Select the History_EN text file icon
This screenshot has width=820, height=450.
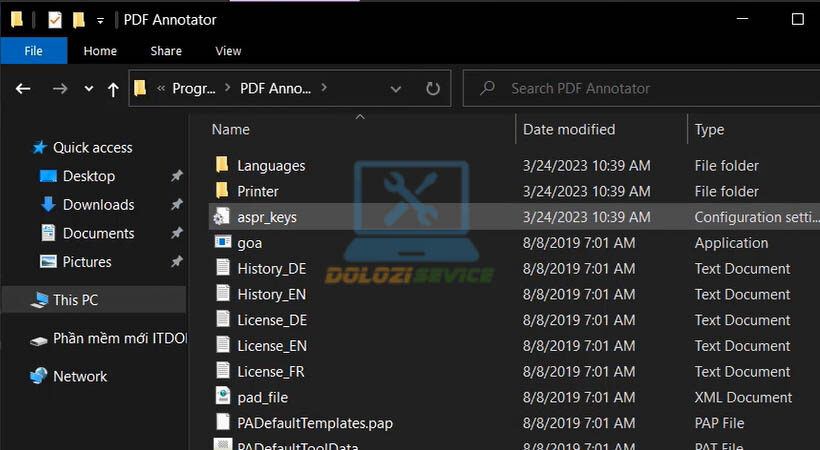click(x=223, y=293)
